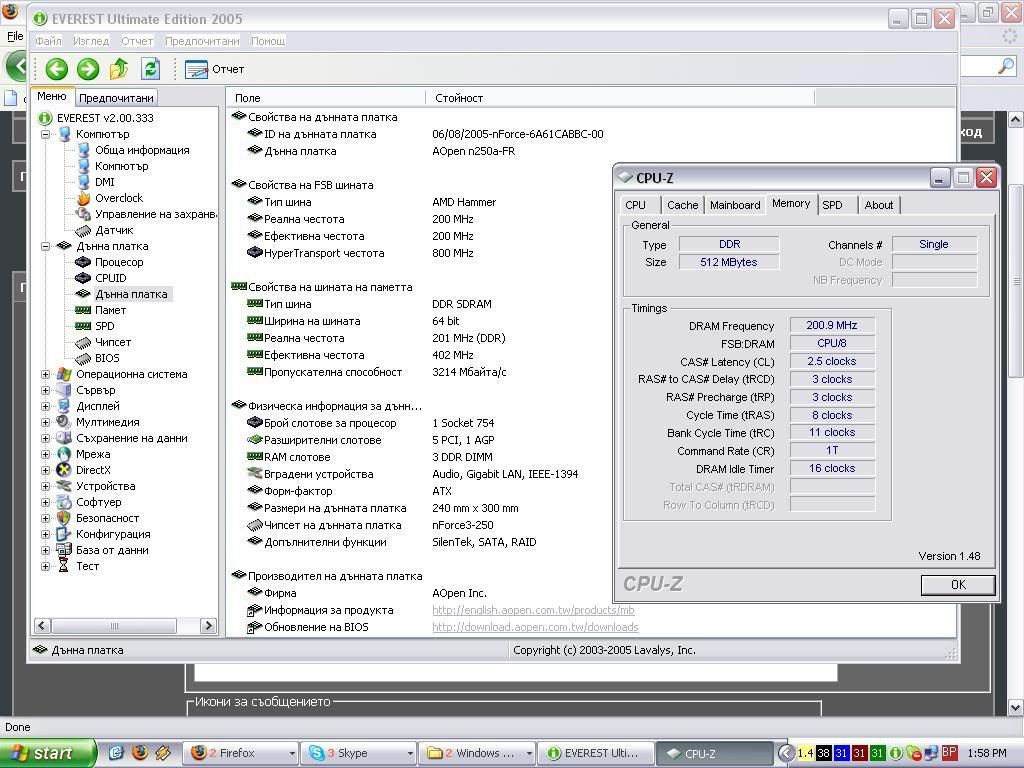The height and width of the screenshot is (768, 1024).
Task: Switch to the Предпочитани sidebar tab
Action: [116, 98]
